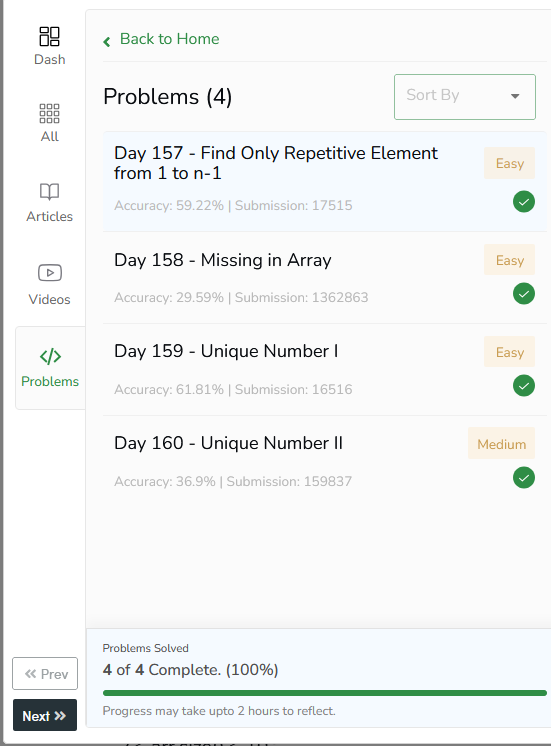
Task: Open Day 160 - Unique Number II problem
Action: pyautogui.click(x=228, y=443)
